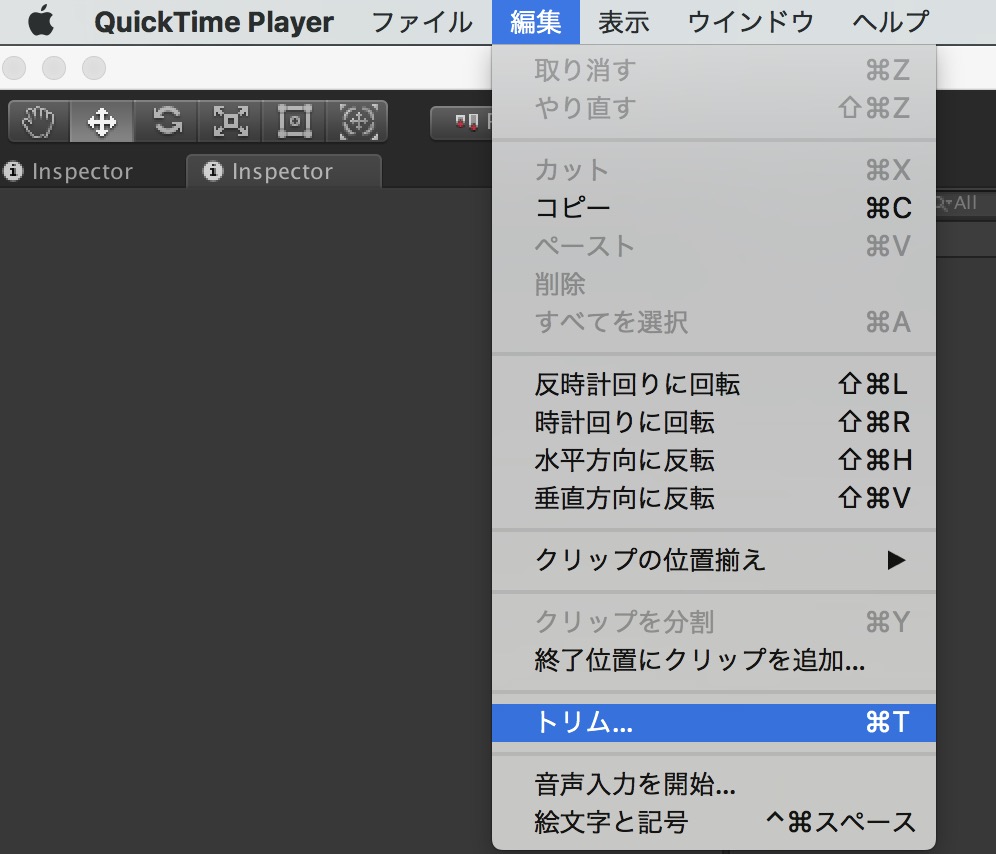Choose 音声入力を開始... menu item
996x854 pixels.
[x=714, y=784]
